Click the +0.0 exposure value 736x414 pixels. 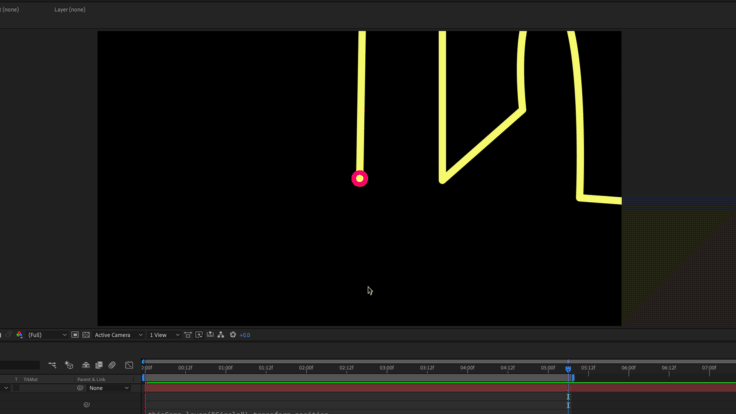pos(245,335)
